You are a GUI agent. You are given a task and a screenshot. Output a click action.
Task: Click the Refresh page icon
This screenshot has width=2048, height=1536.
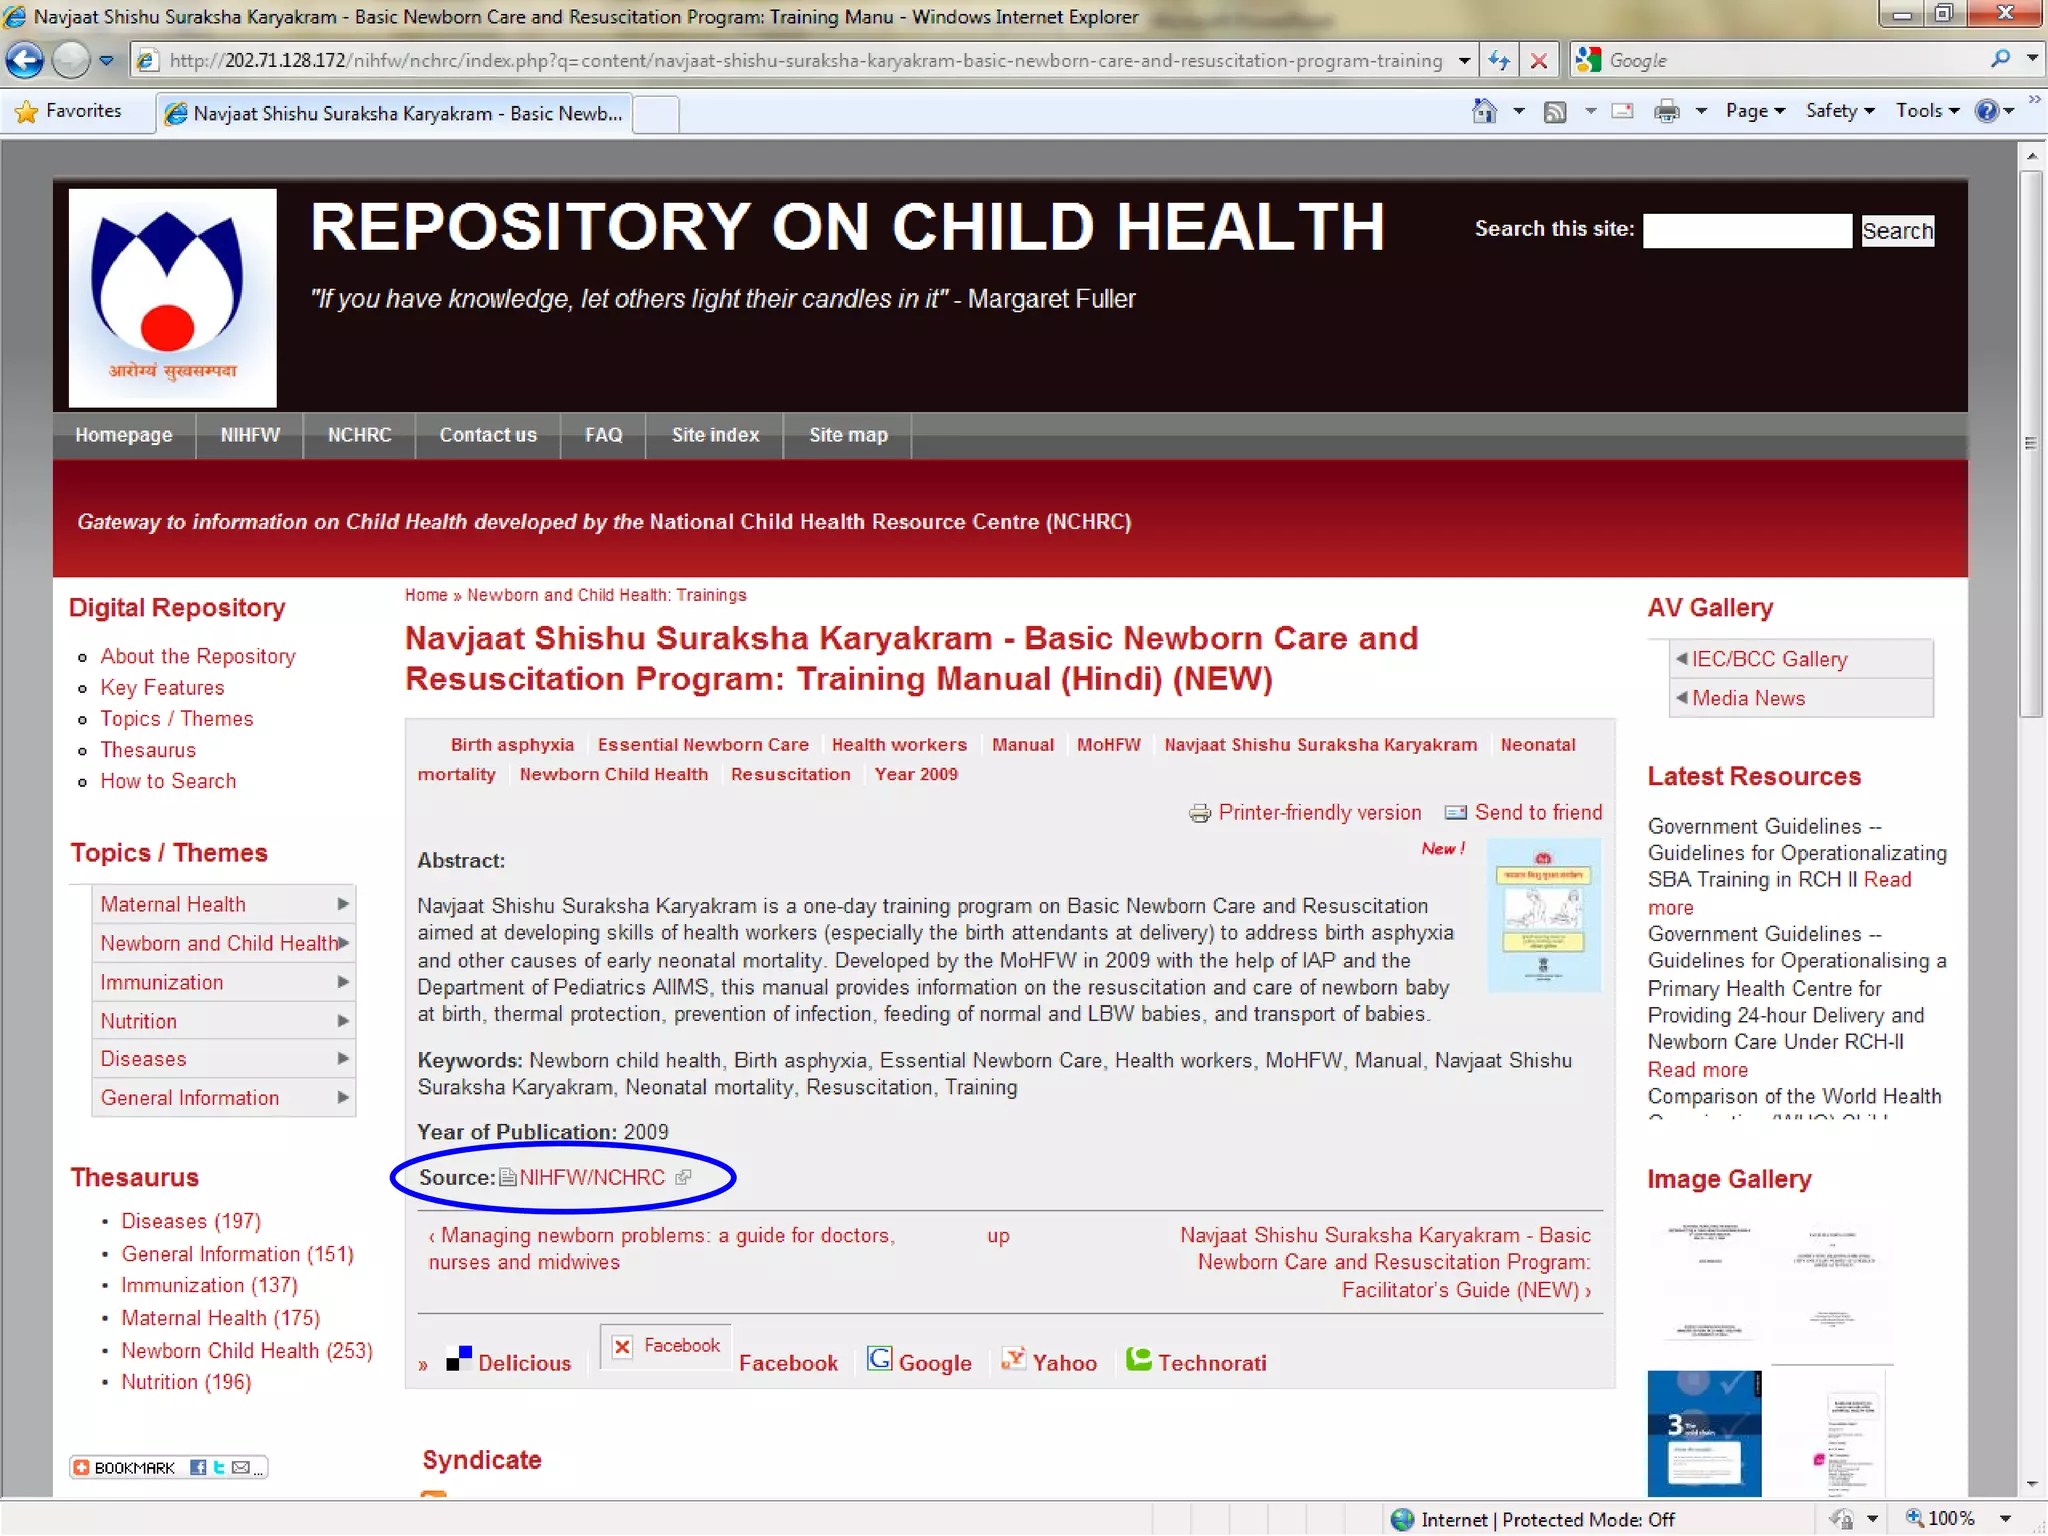coord(1498,60)
